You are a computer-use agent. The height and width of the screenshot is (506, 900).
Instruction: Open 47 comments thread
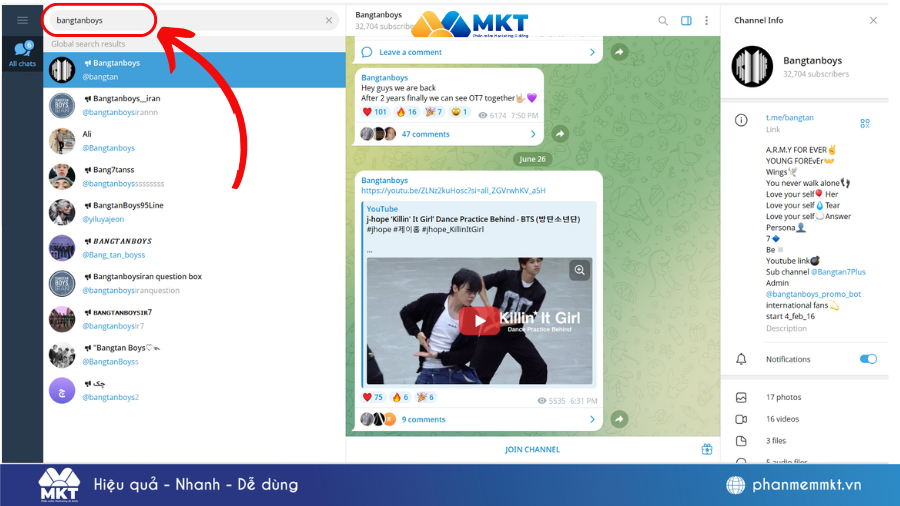coord(425,134)
